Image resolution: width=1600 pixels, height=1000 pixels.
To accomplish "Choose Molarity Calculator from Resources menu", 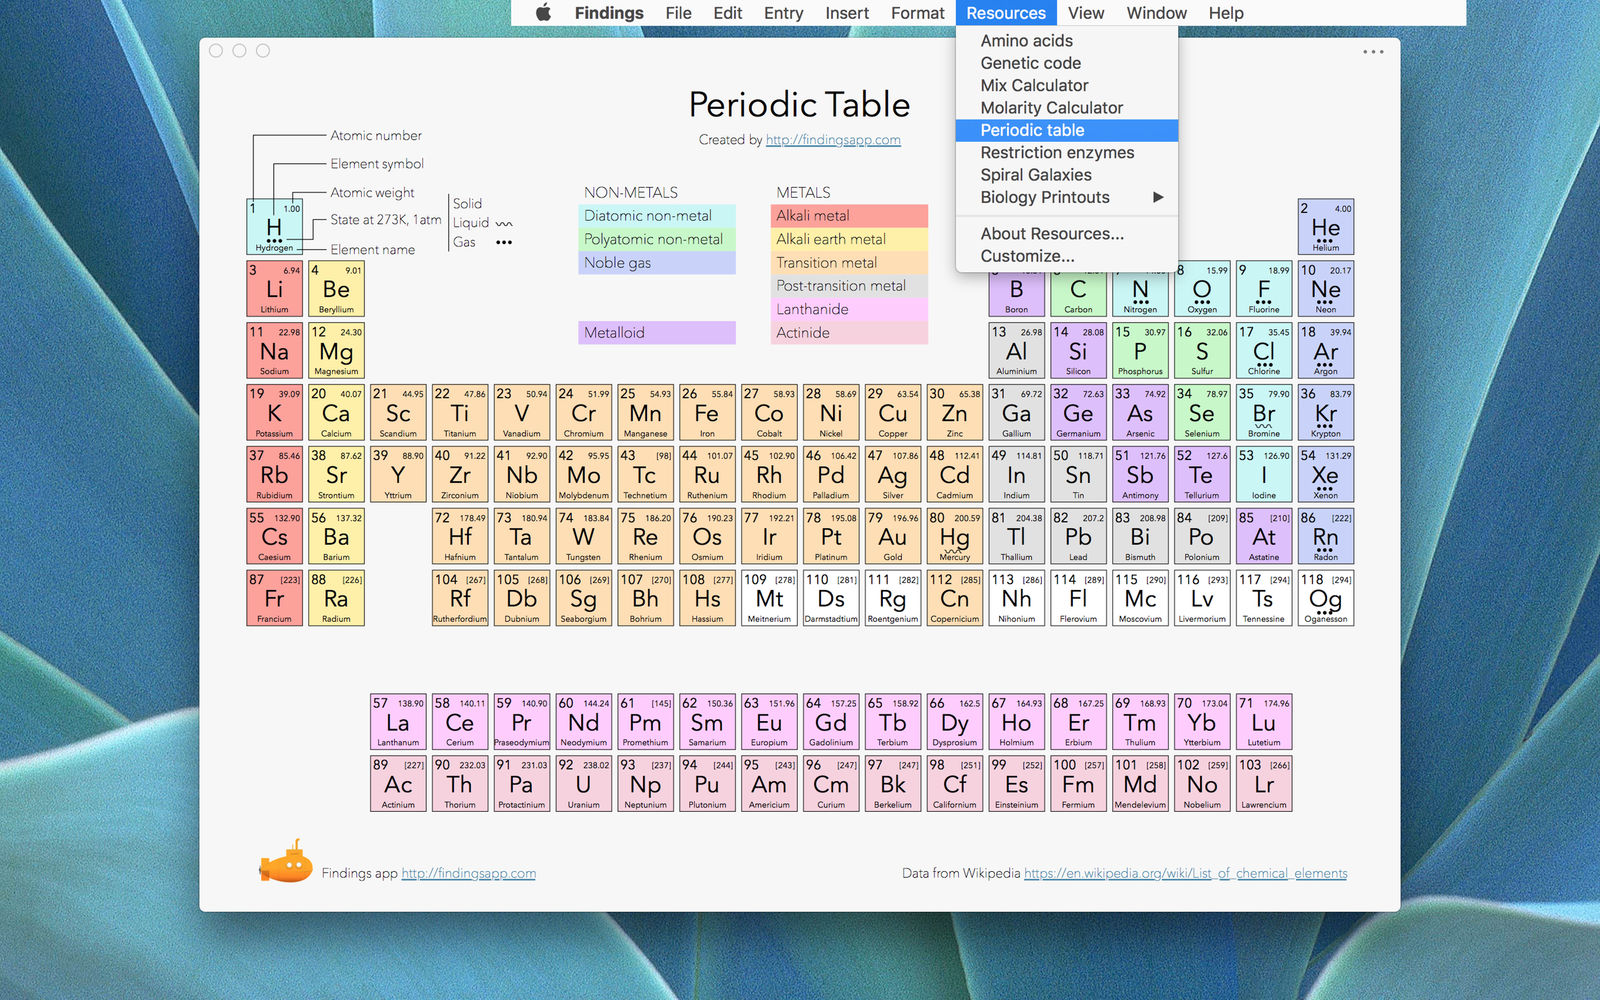I will [1067, 108].
